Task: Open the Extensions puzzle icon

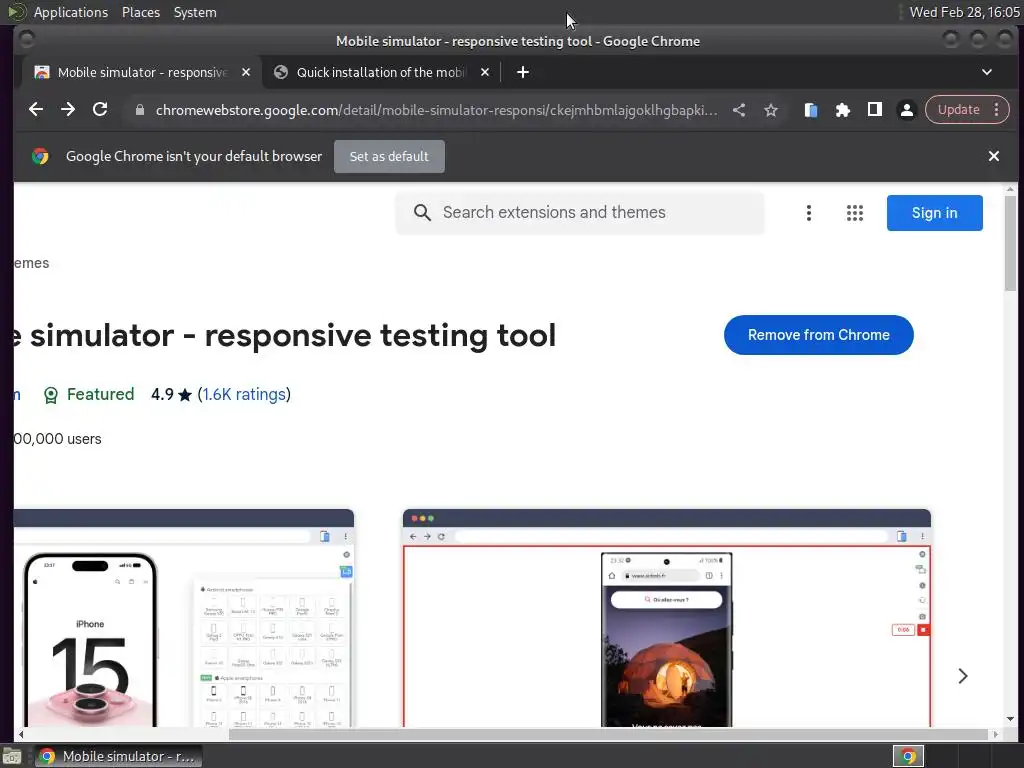Action: [x=842, y=110]
